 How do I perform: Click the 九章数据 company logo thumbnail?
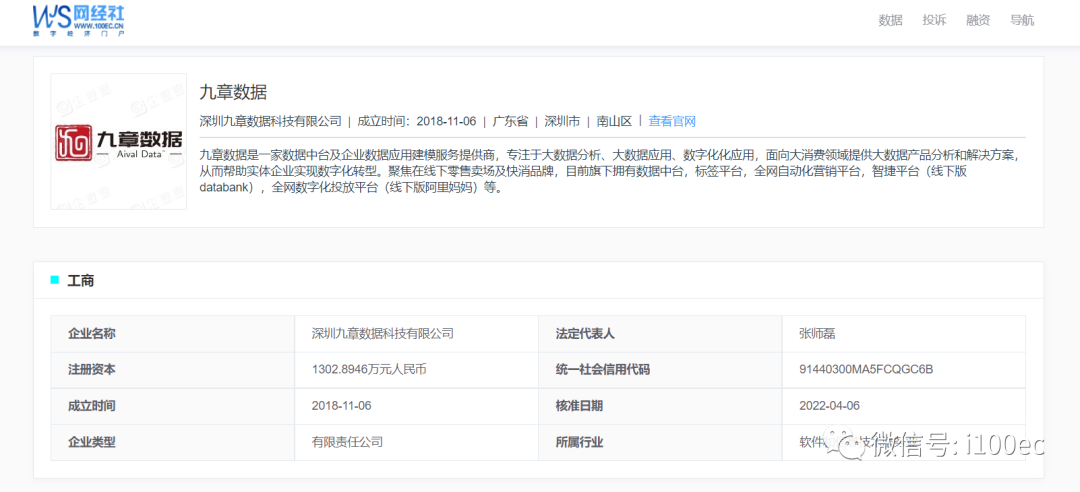click(x=118, y=141)
